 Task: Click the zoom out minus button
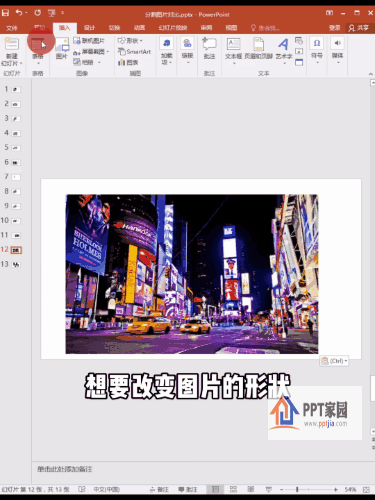click(x=282, y=489)
